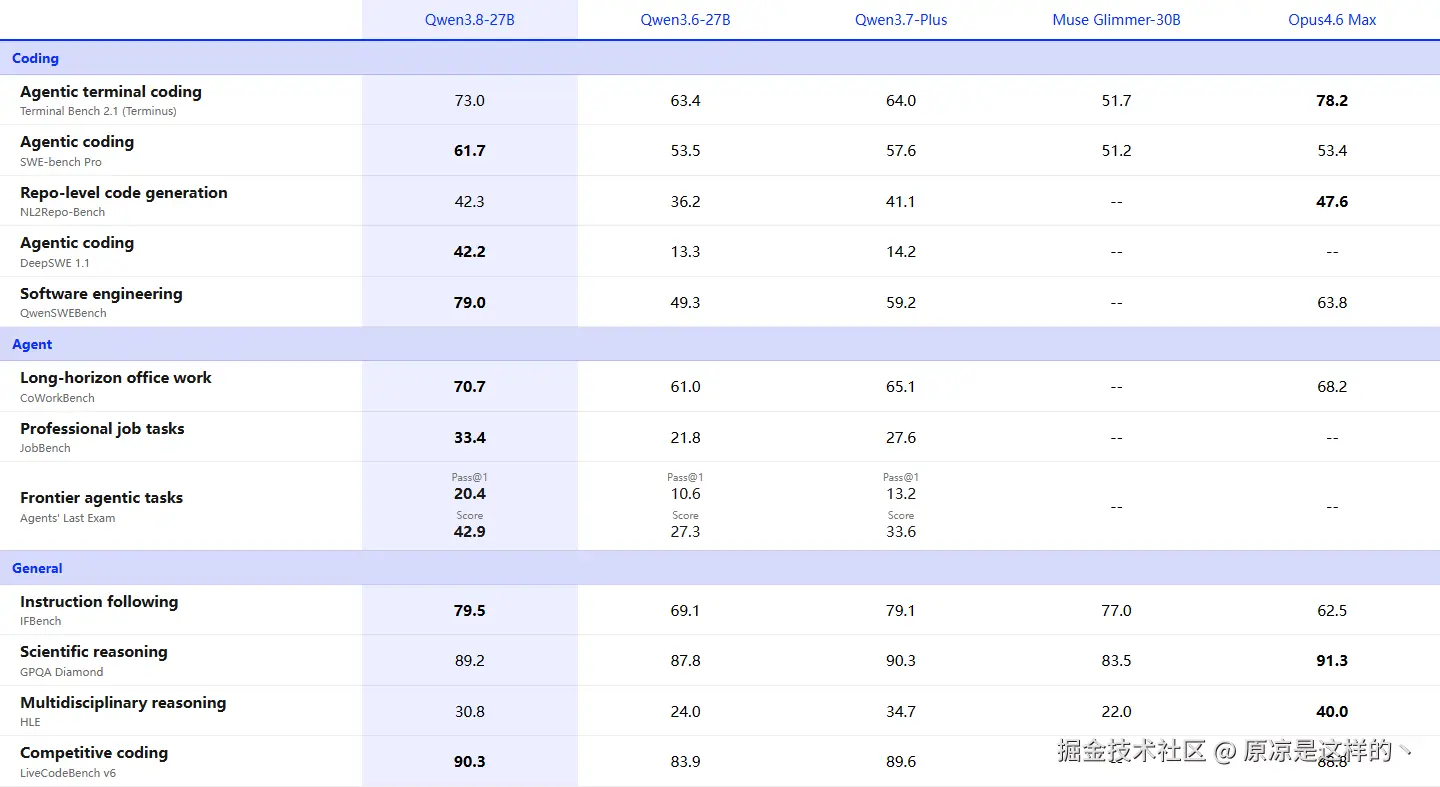
Task: Click Opus4.6 Max's 53.4 SWE-bench Pro score
Action: pyautogui.click(x=1332, y=151)
